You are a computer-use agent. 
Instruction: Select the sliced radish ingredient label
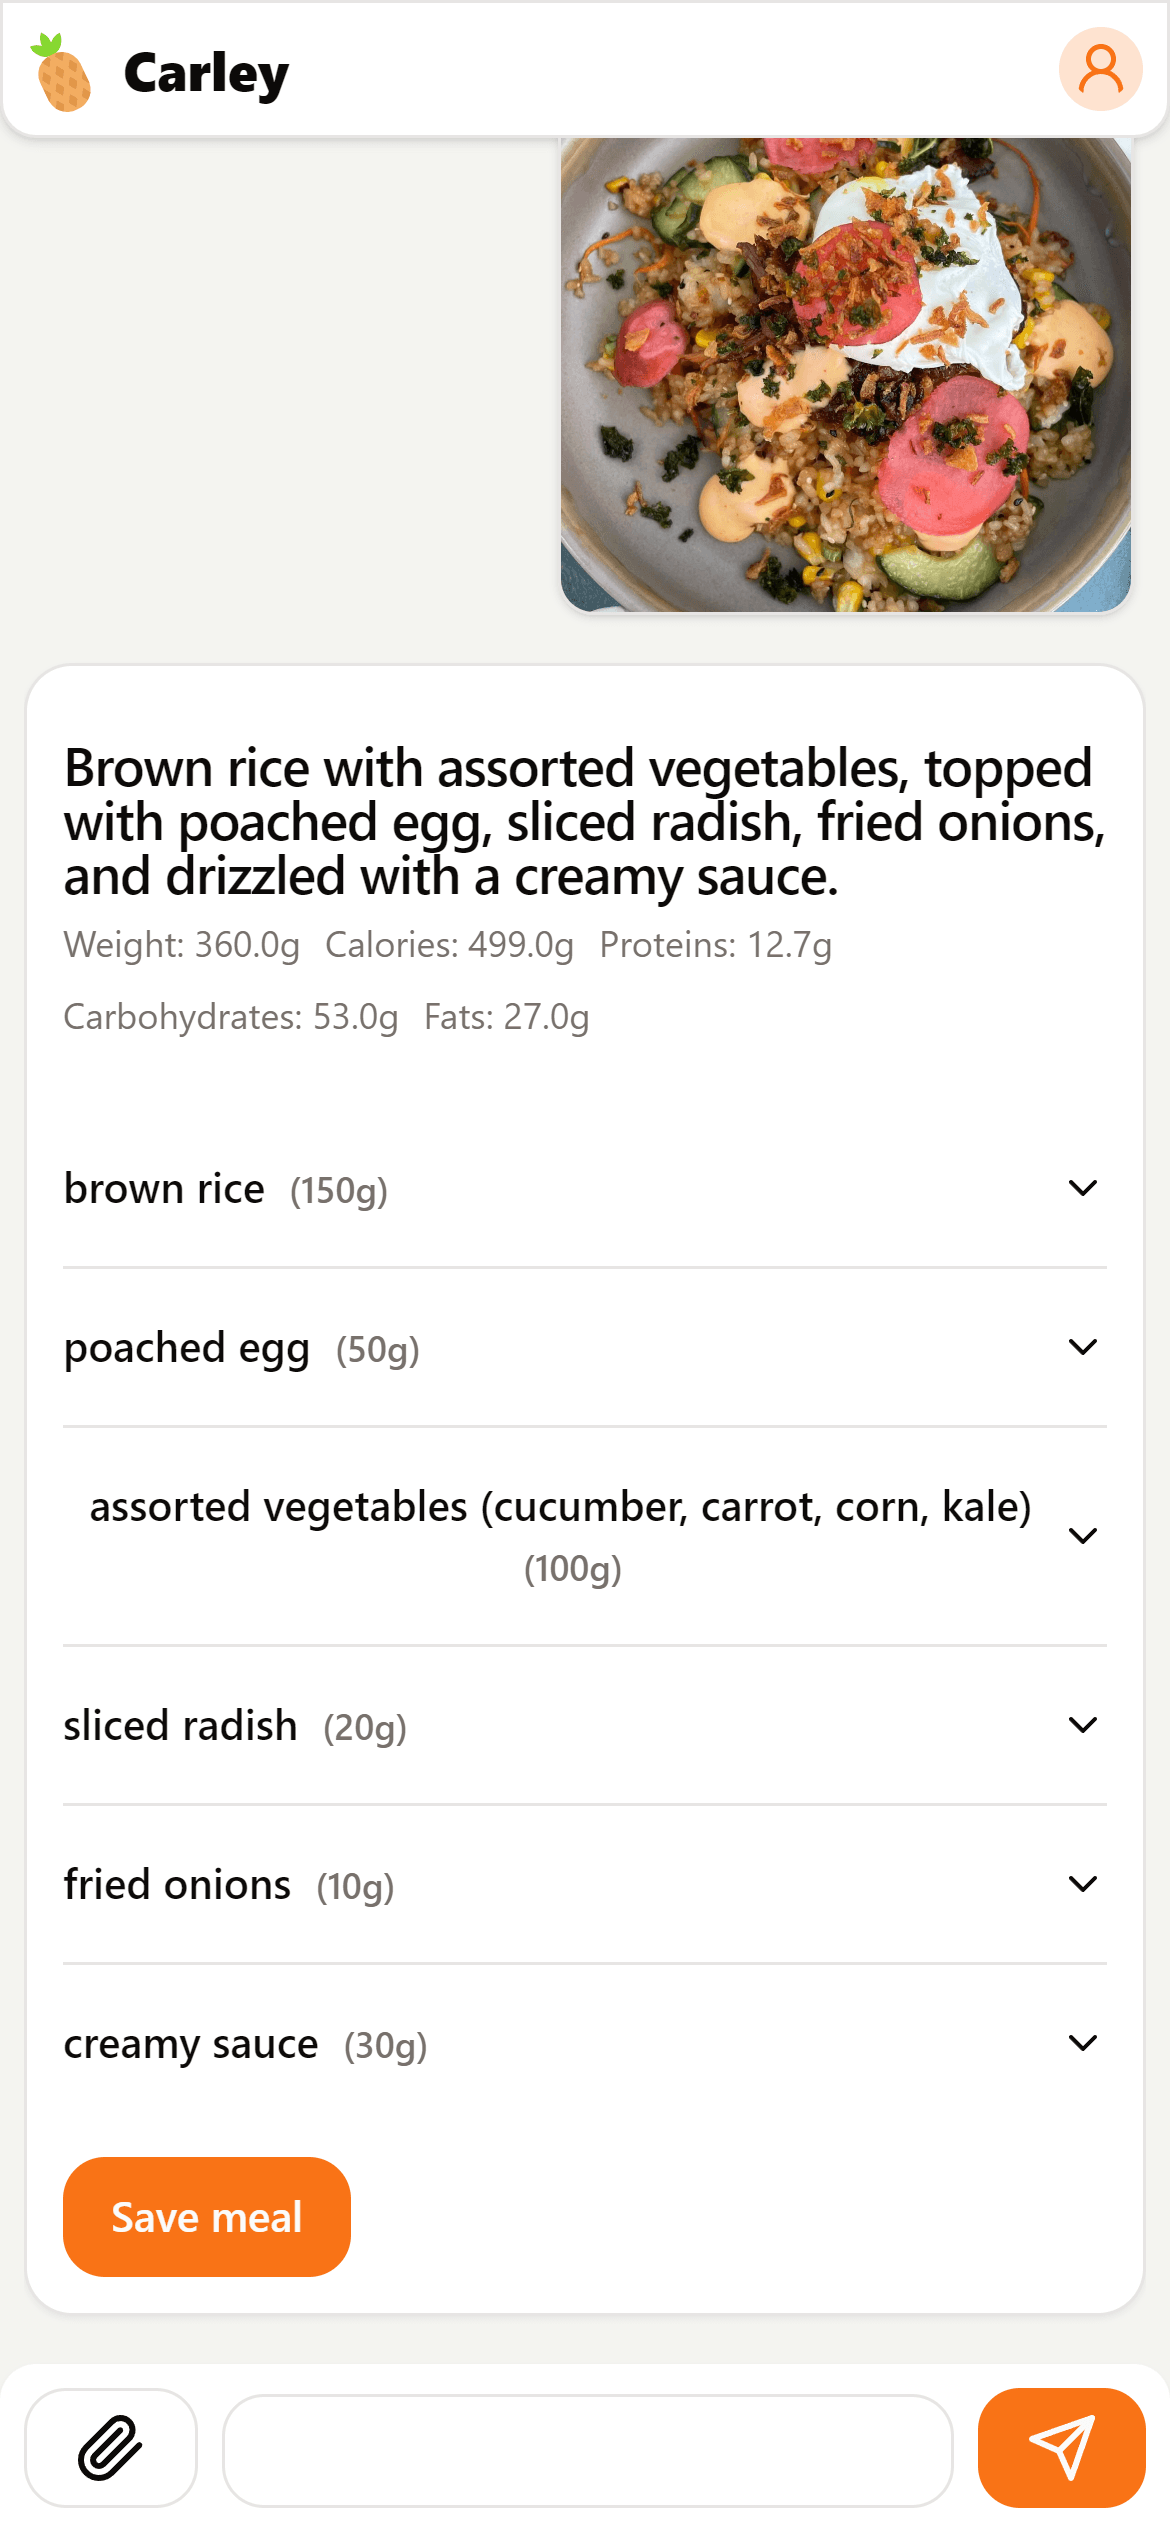click(x=180, y=1726)
